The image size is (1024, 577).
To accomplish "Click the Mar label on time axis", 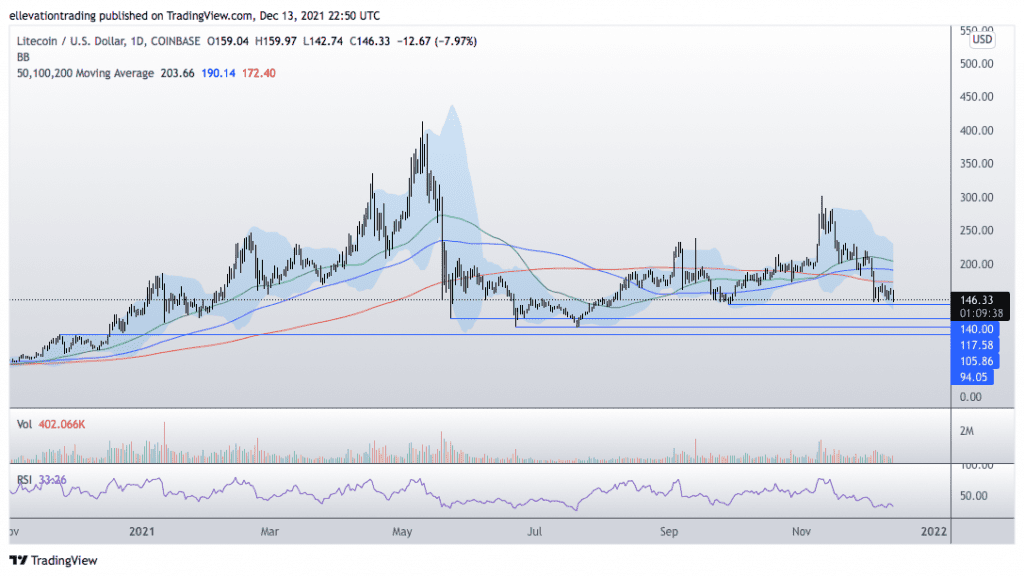I will pos(270,531).
